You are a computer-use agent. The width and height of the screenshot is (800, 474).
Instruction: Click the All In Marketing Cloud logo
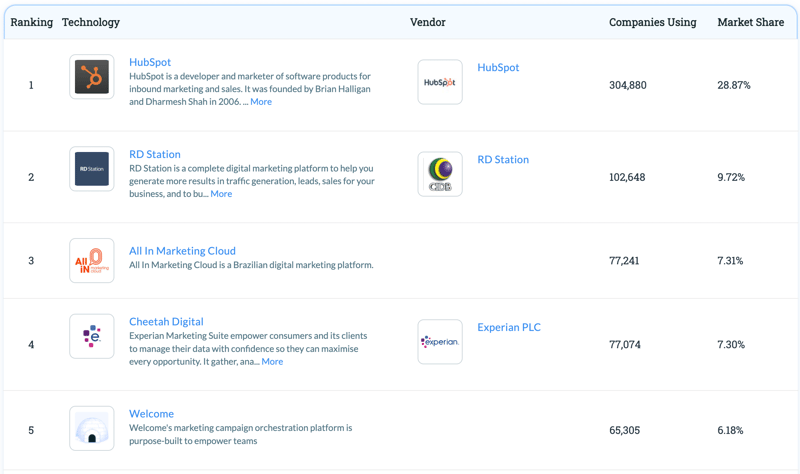92,261
